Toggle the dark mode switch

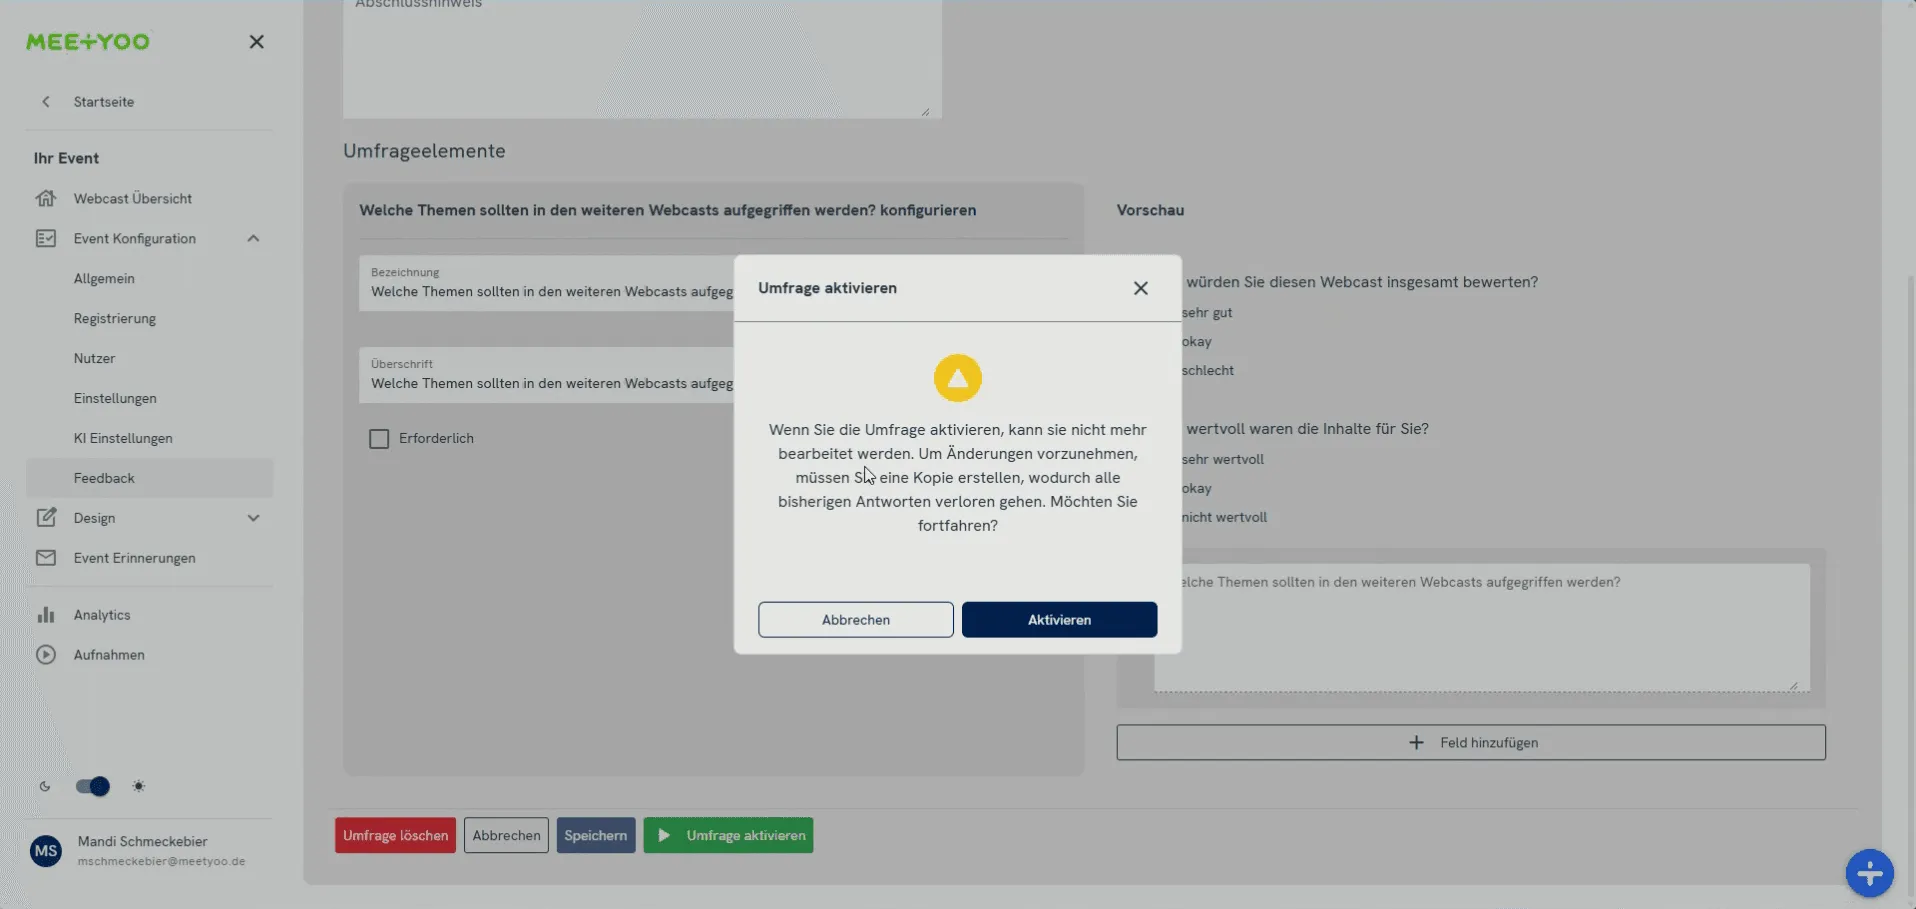click(x=92, y=787)
